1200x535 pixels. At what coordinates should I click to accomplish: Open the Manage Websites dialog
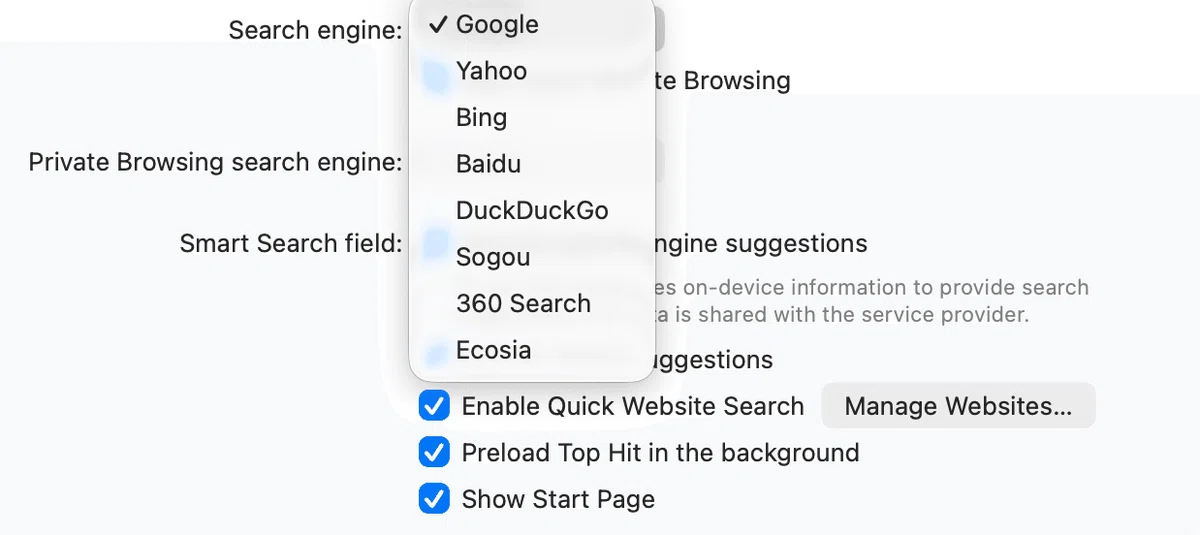click(958, 406)
